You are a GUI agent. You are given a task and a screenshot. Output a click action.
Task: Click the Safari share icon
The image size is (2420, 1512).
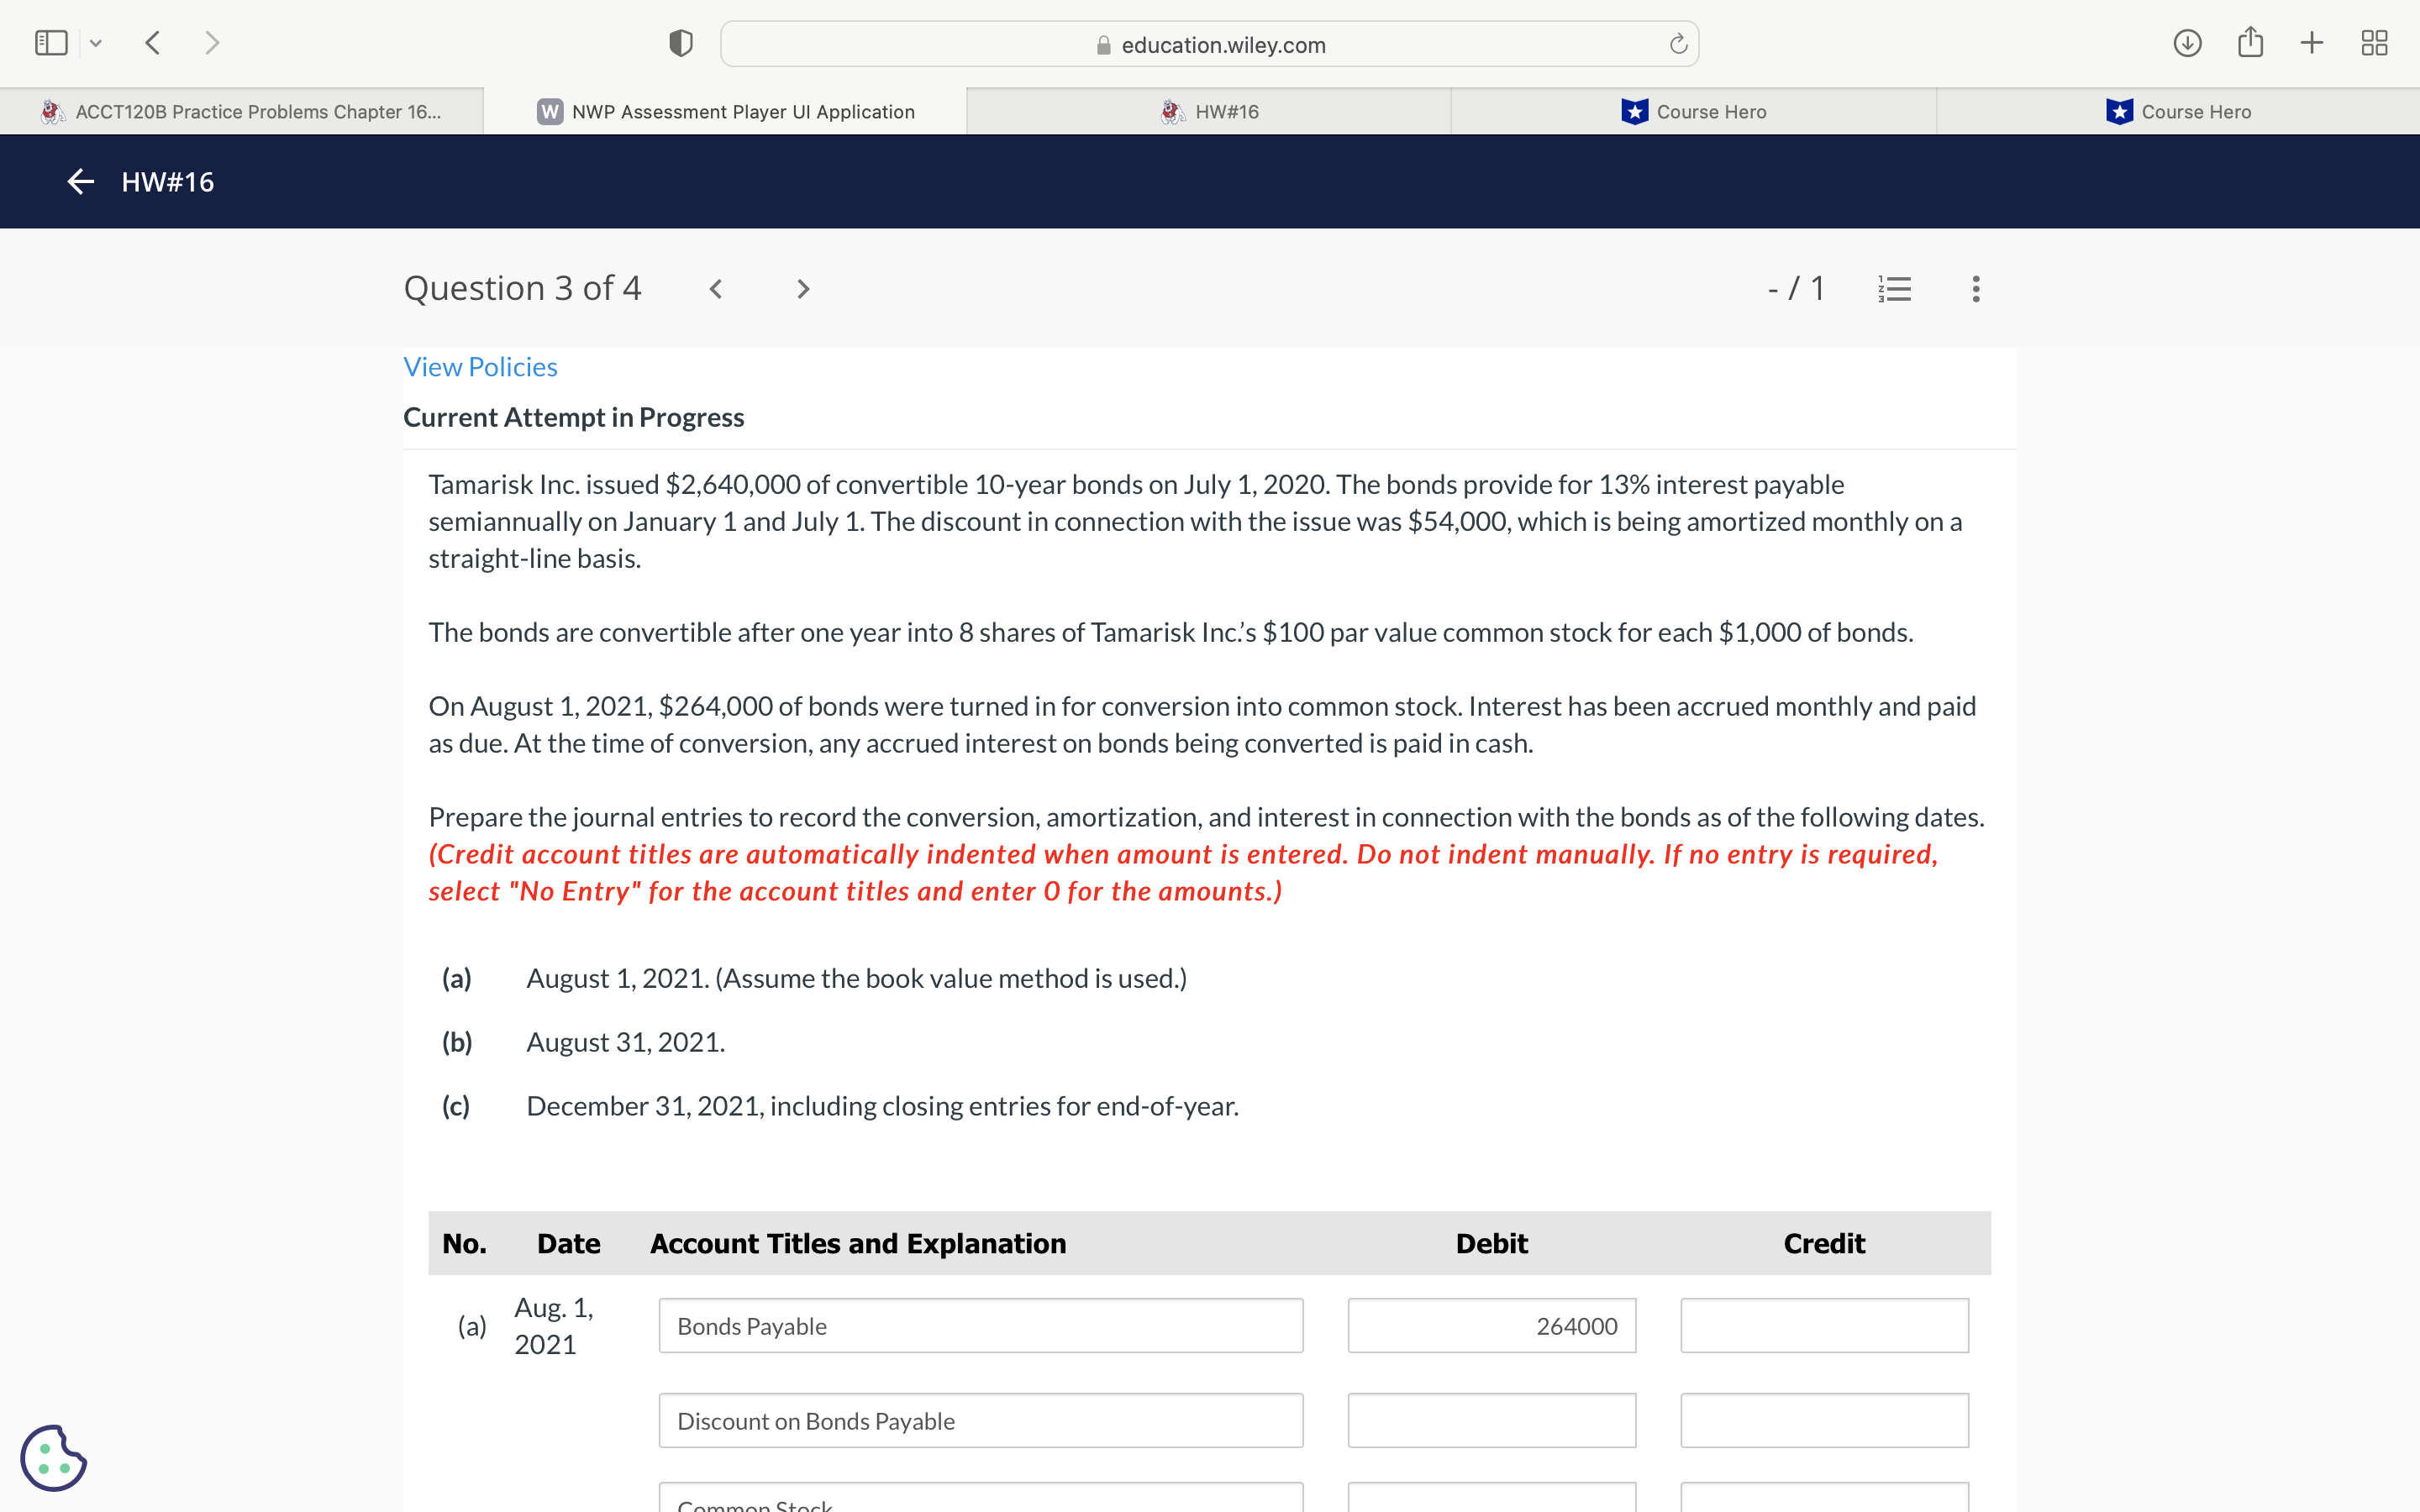[2250, 43]
